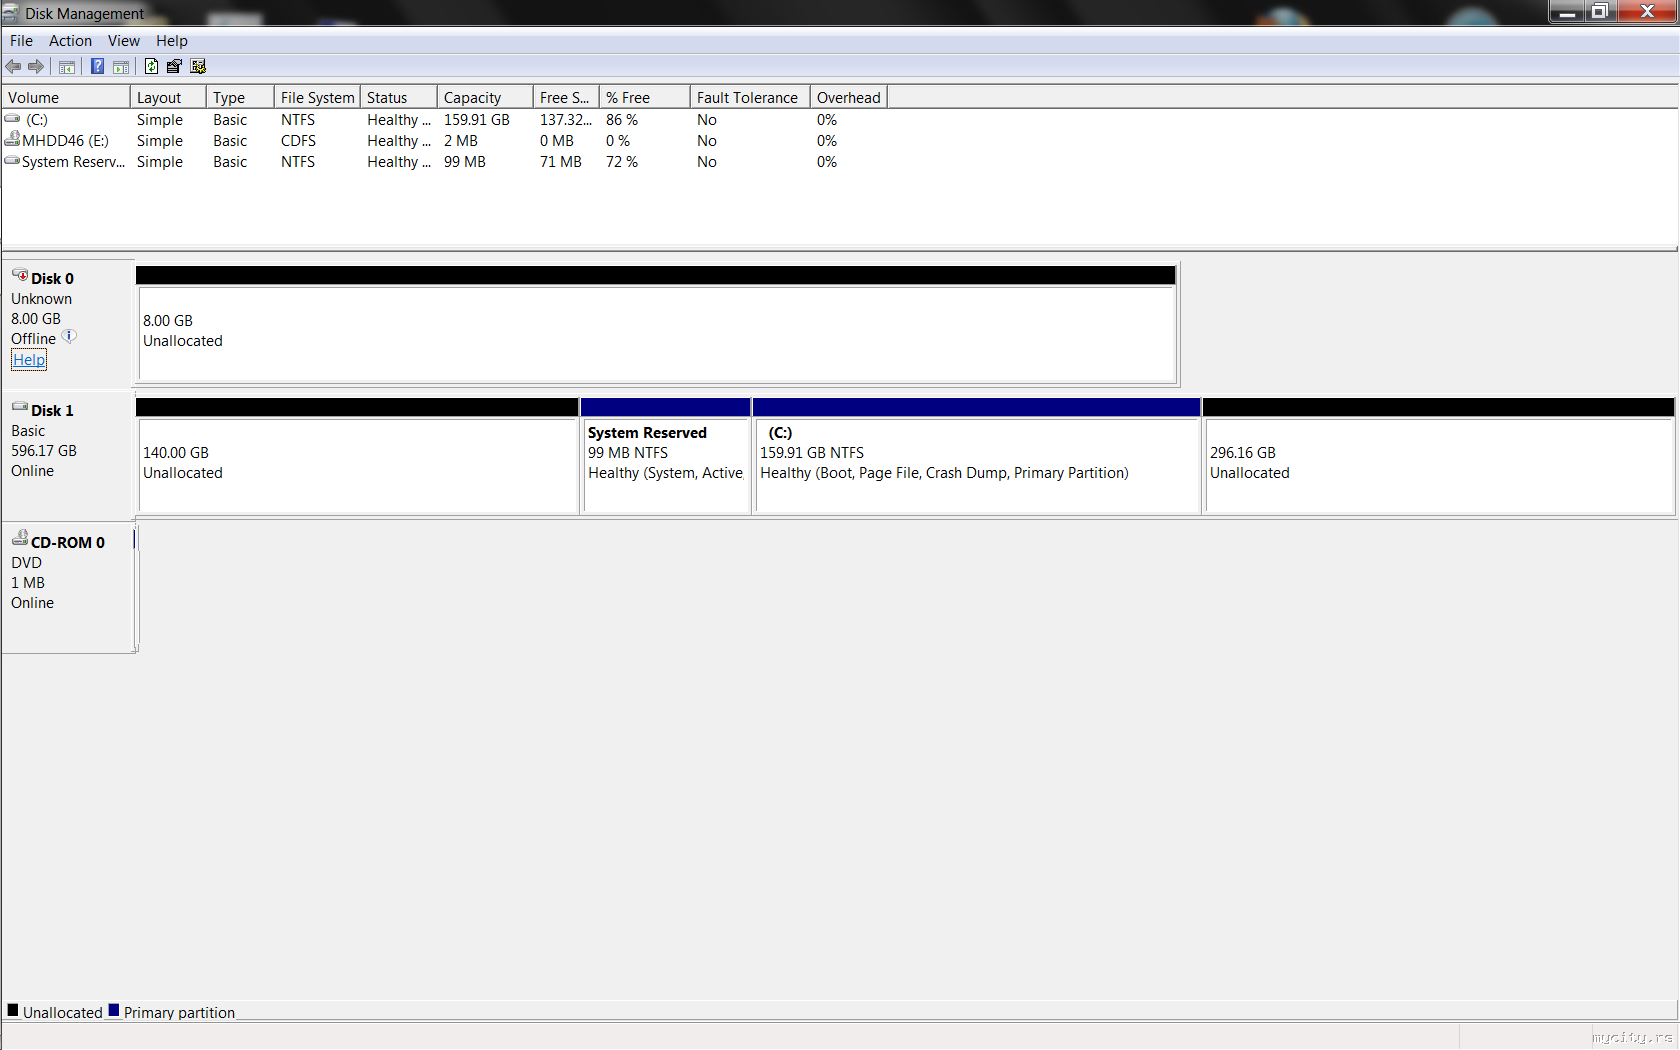The height and width of the screenshot is (1050, 1680).
Task: Click the drive icon of the (C:) volume row
Action: pos(12,119)
